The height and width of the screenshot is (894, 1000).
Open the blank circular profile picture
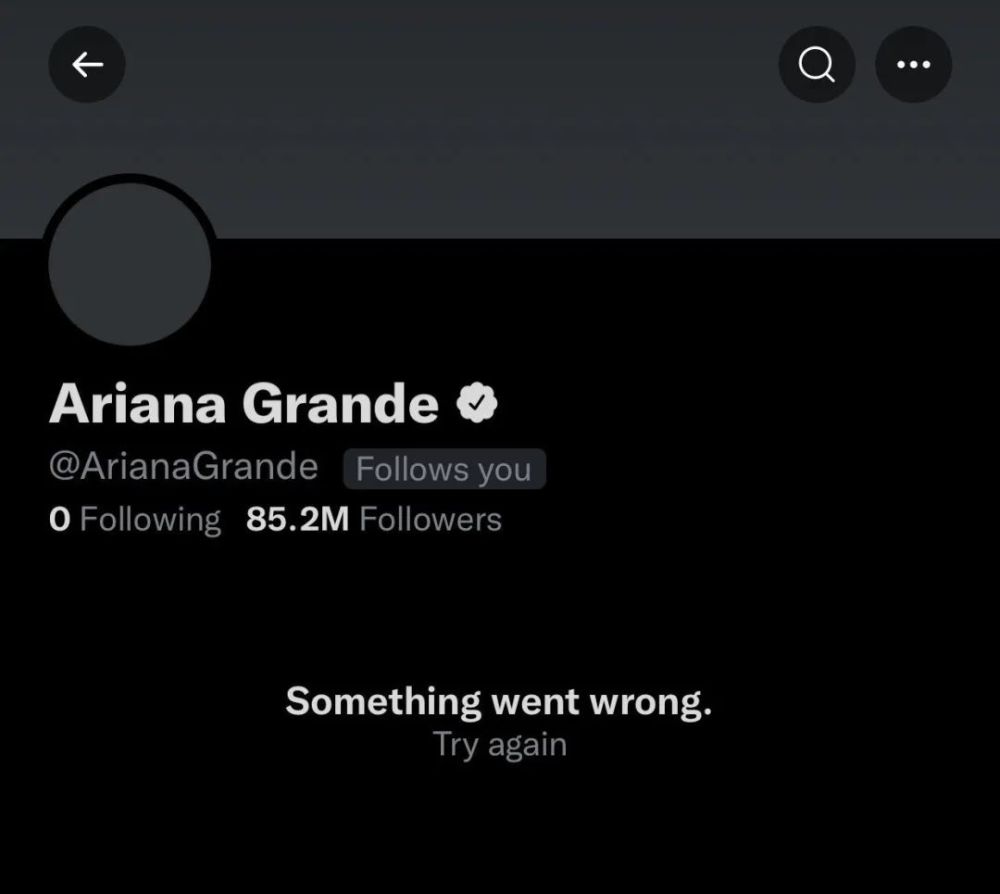pyautogui.click(x=130, y=263)
